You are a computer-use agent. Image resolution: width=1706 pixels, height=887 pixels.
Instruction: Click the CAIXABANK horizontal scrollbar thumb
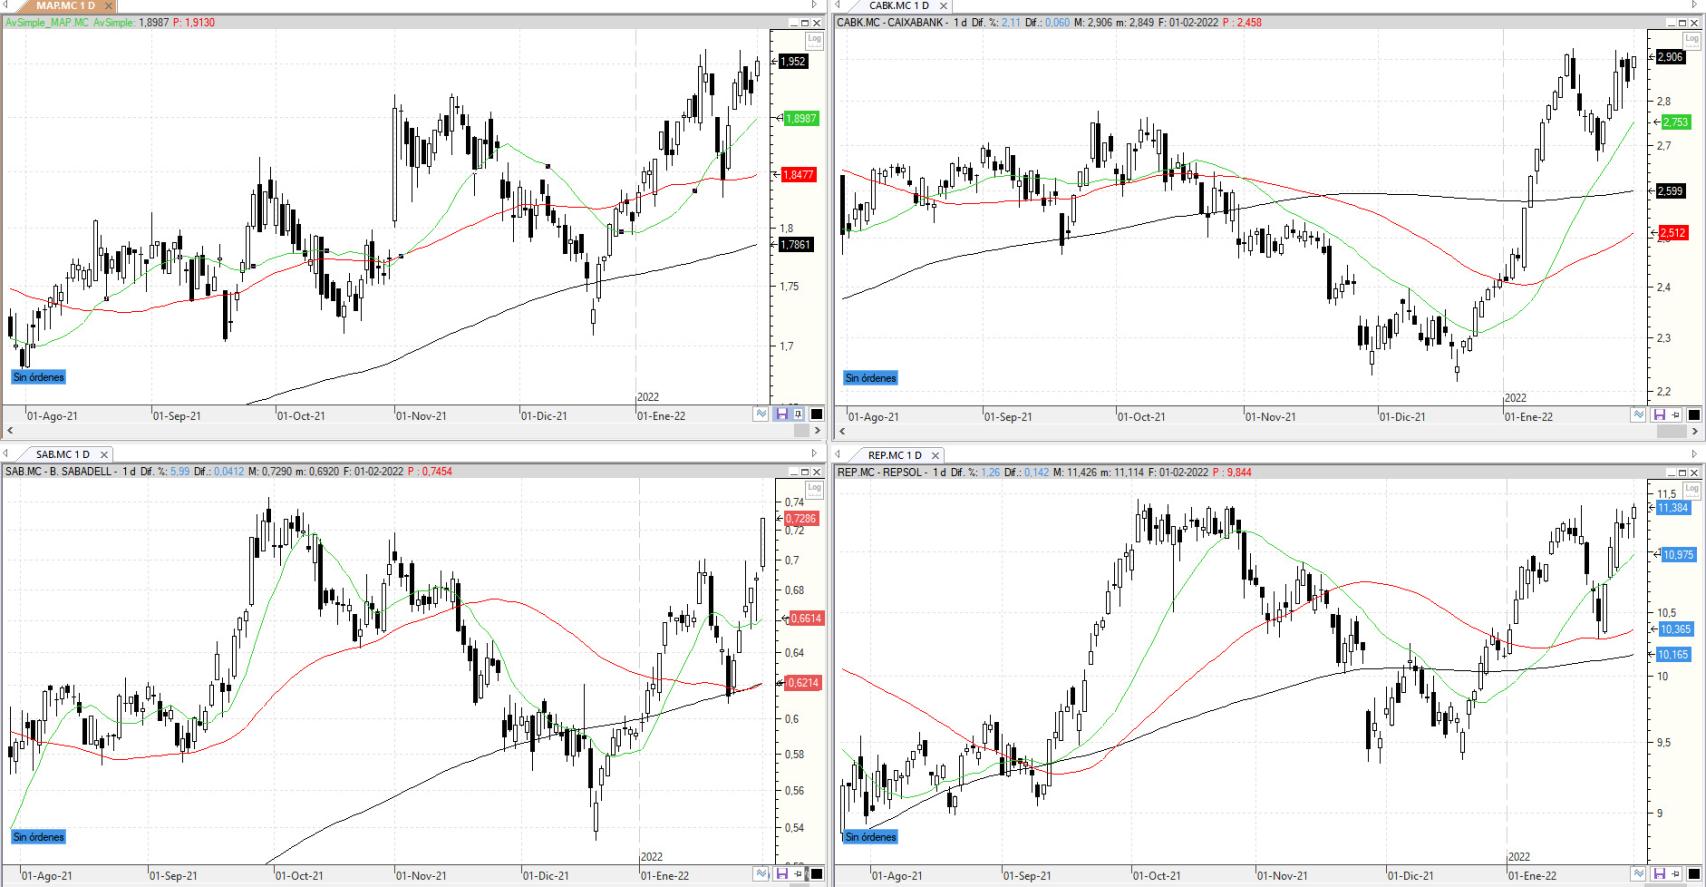pyautogui.click(x=1672, y=431)
